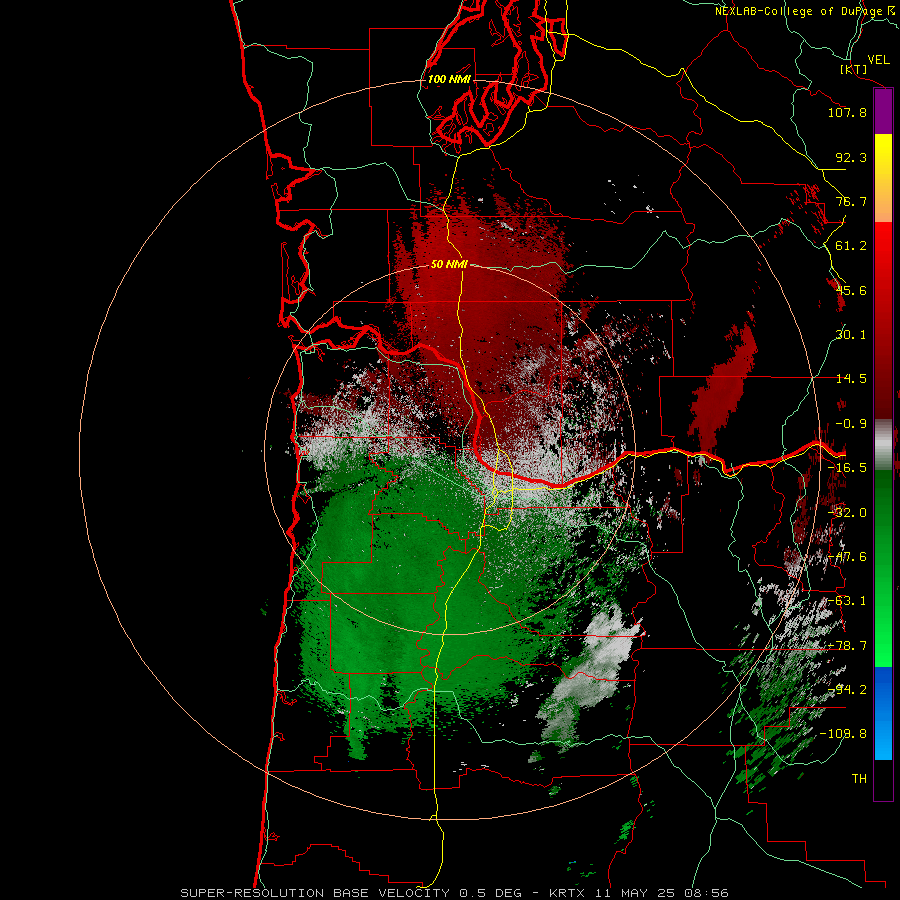Image resolution: width=900 pixels, height=900 pixels.
Task: Click the [KT] units label
Action: [x=854, y=69]
